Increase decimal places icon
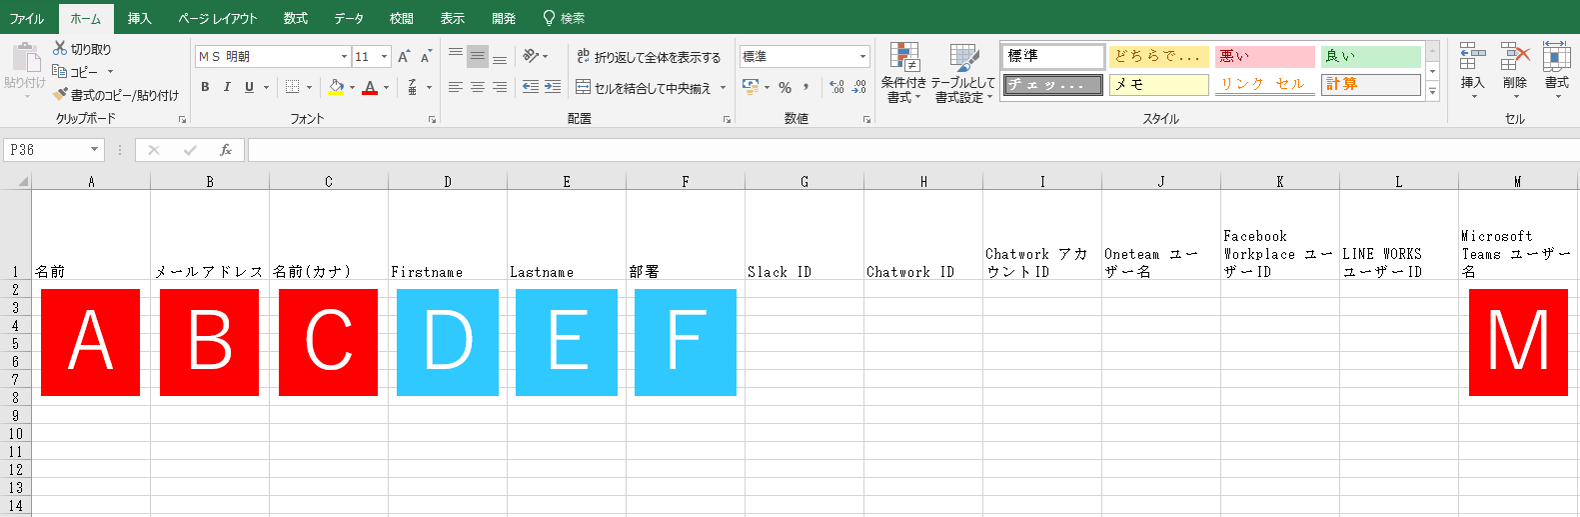 click(x=837, y=87)
